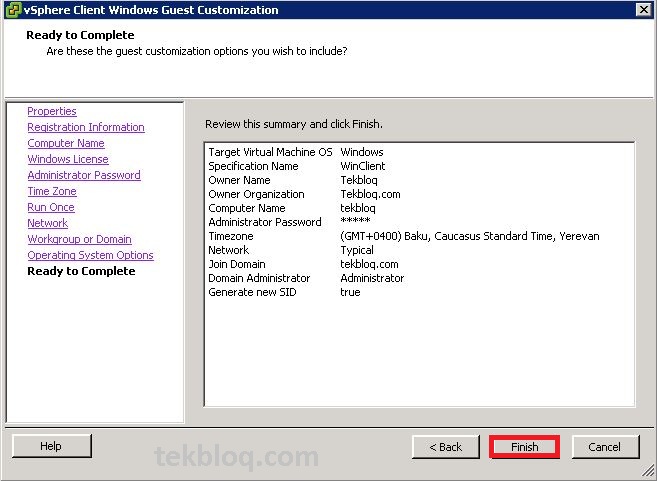Click the Help button

tap(52, 446)
